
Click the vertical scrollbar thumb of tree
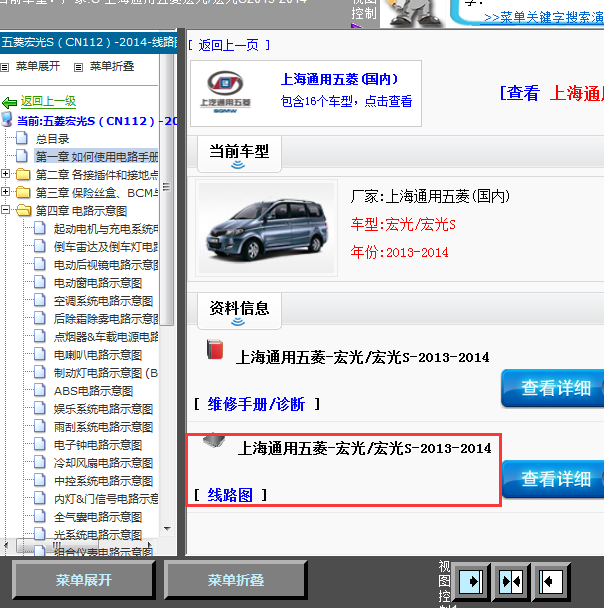click(x=167, y=189)
